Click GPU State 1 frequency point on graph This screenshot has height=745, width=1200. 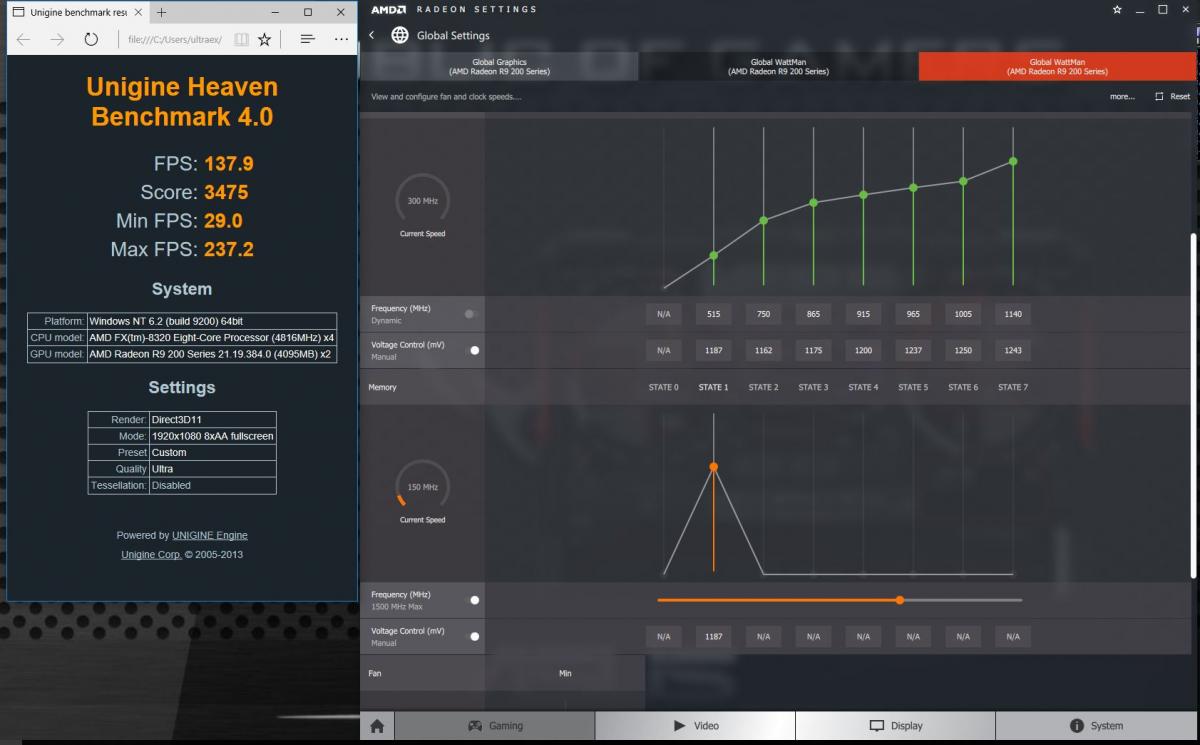point(713,256)
